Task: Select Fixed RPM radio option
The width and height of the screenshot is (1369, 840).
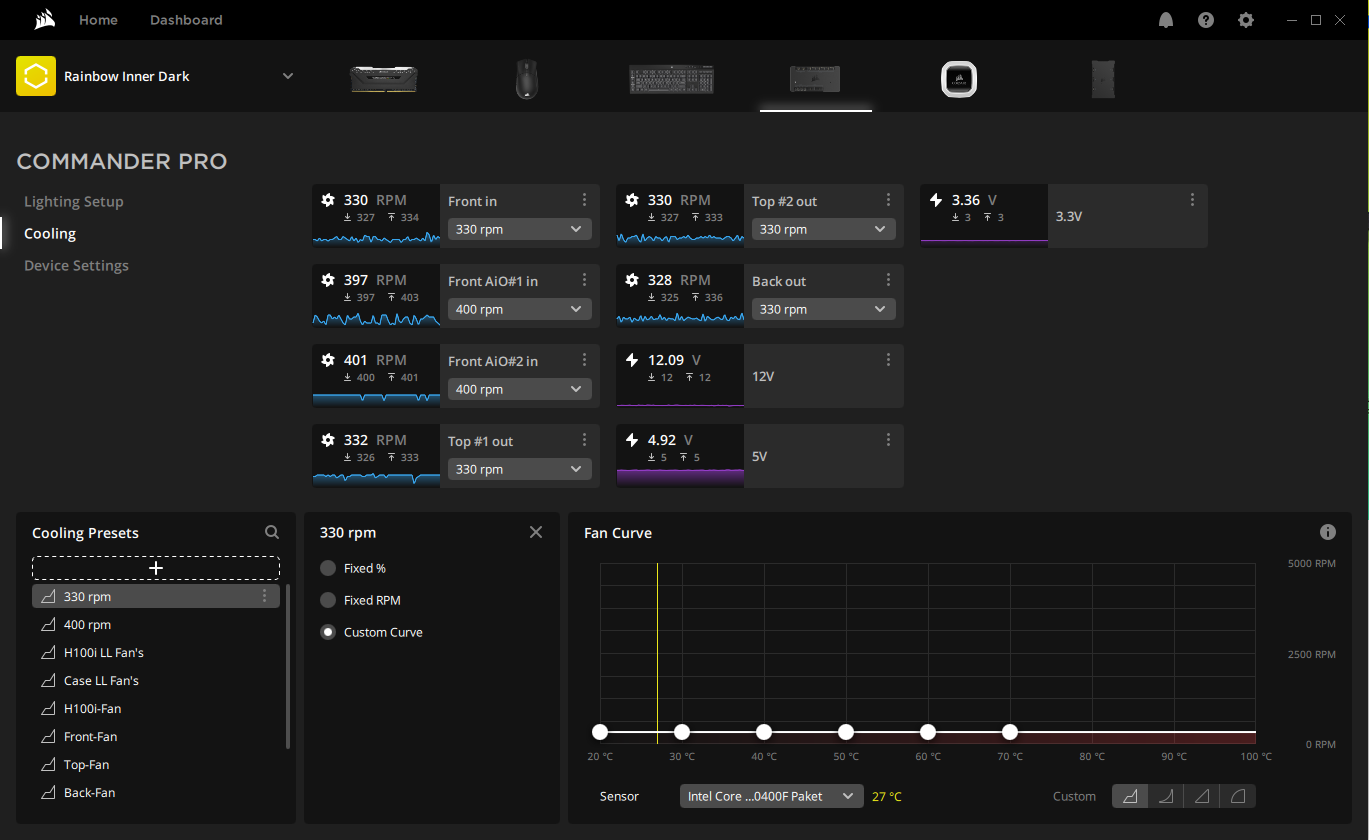Action: coord(328,600)
